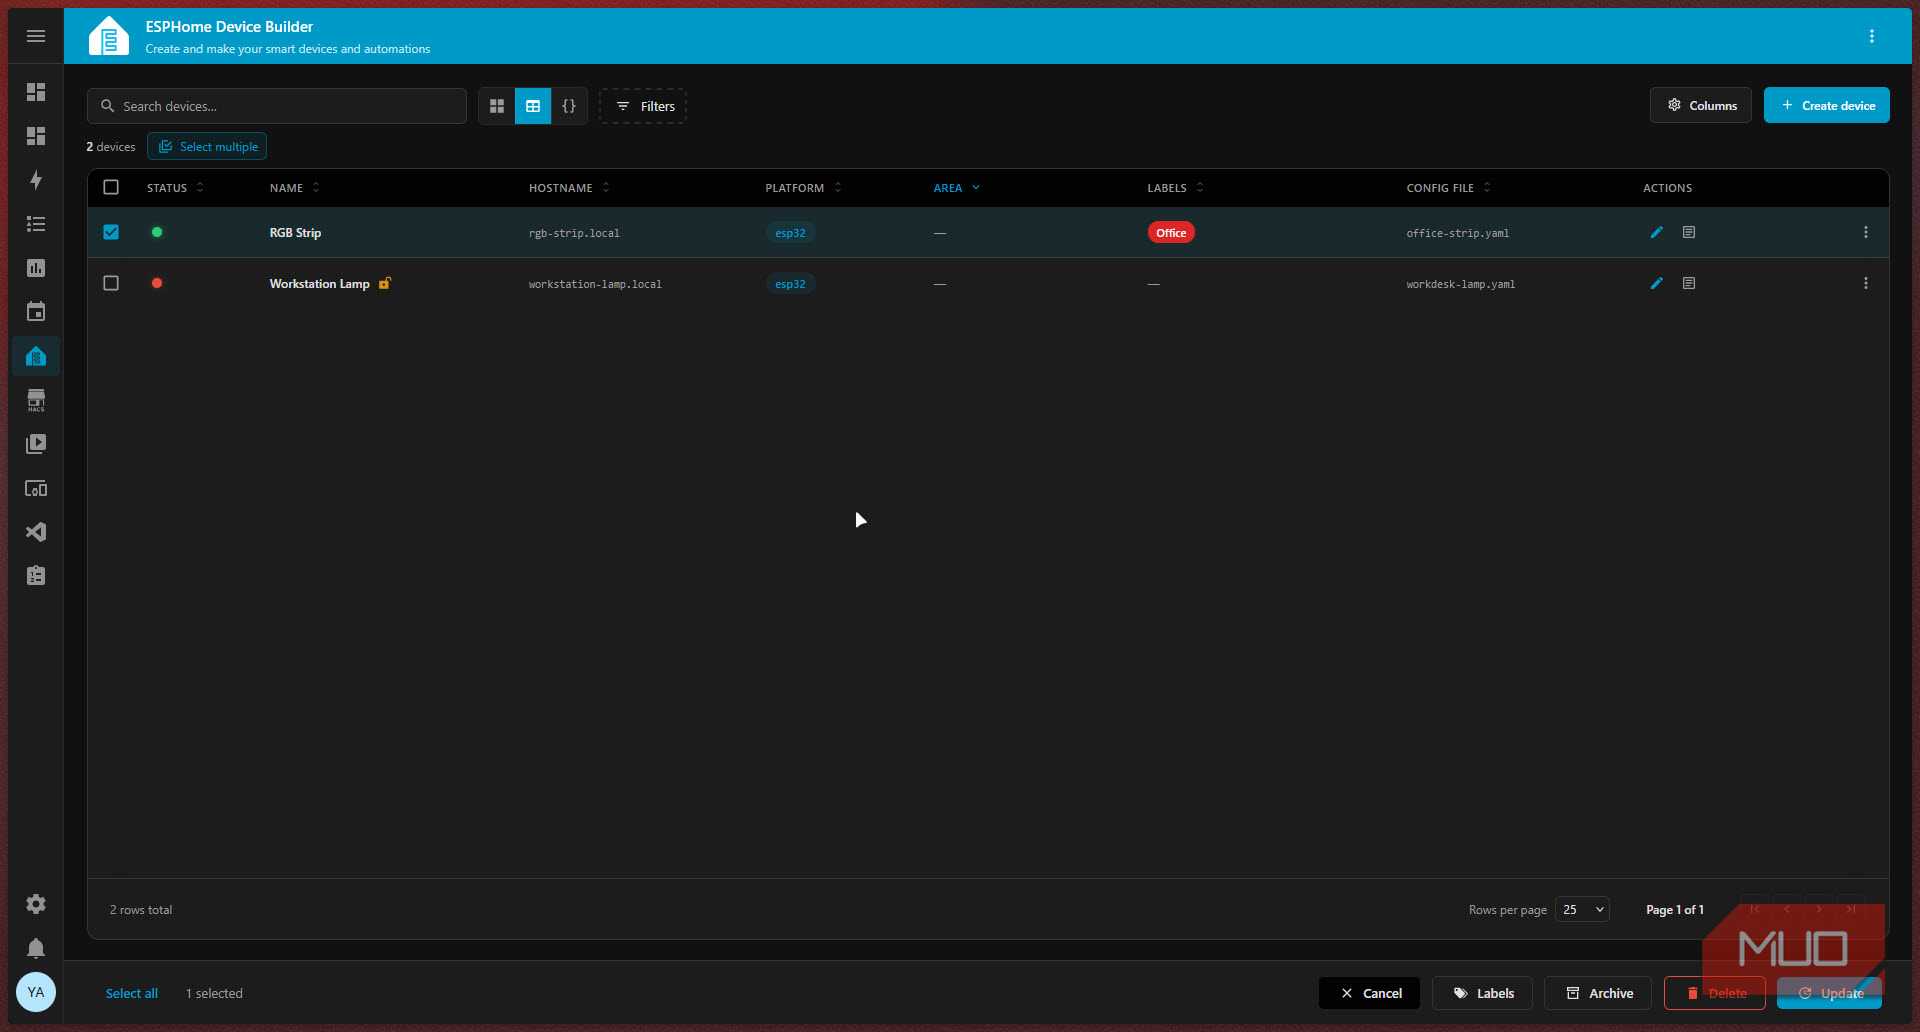Click the ESPHome Device Builder logo
The width and height of the screenshot is (1920, 1032).
109,36
